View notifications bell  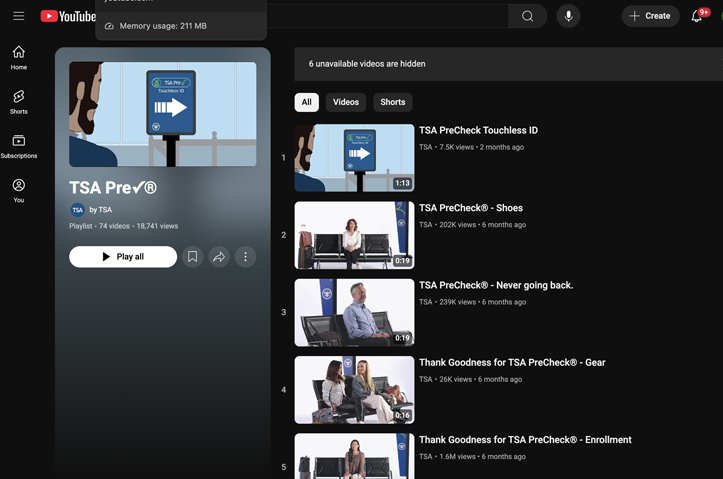(x=698, y=16)
